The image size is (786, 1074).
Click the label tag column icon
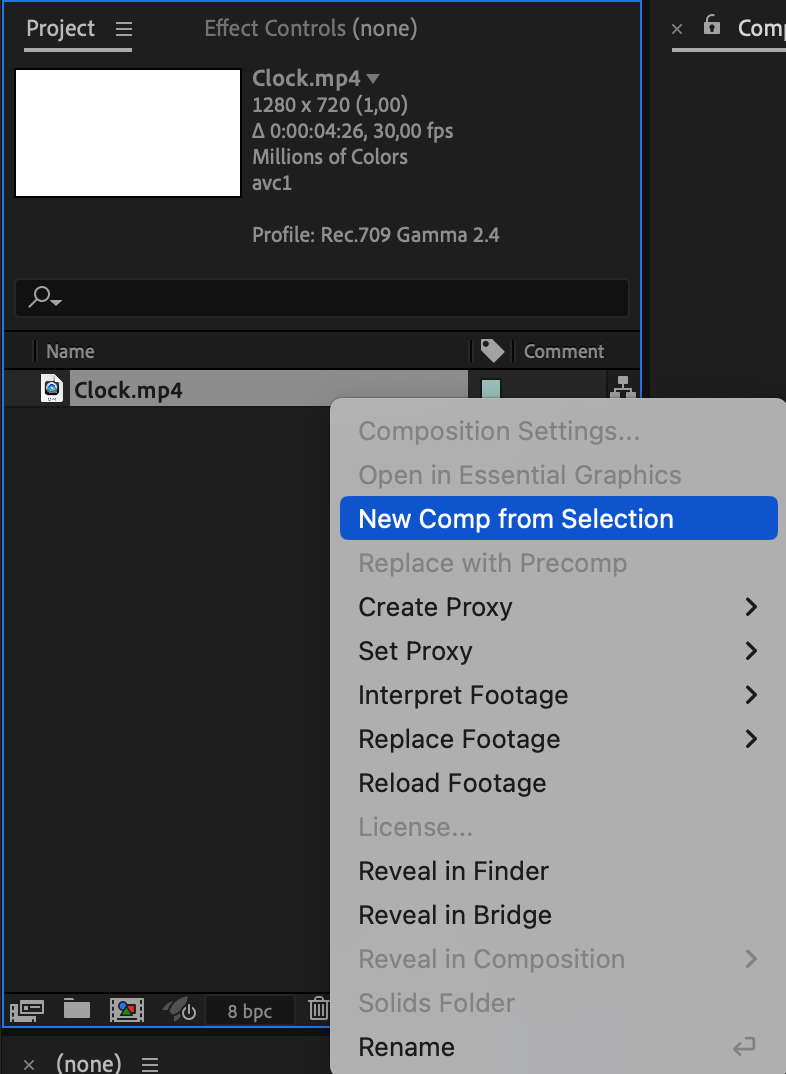click(492, 351)
